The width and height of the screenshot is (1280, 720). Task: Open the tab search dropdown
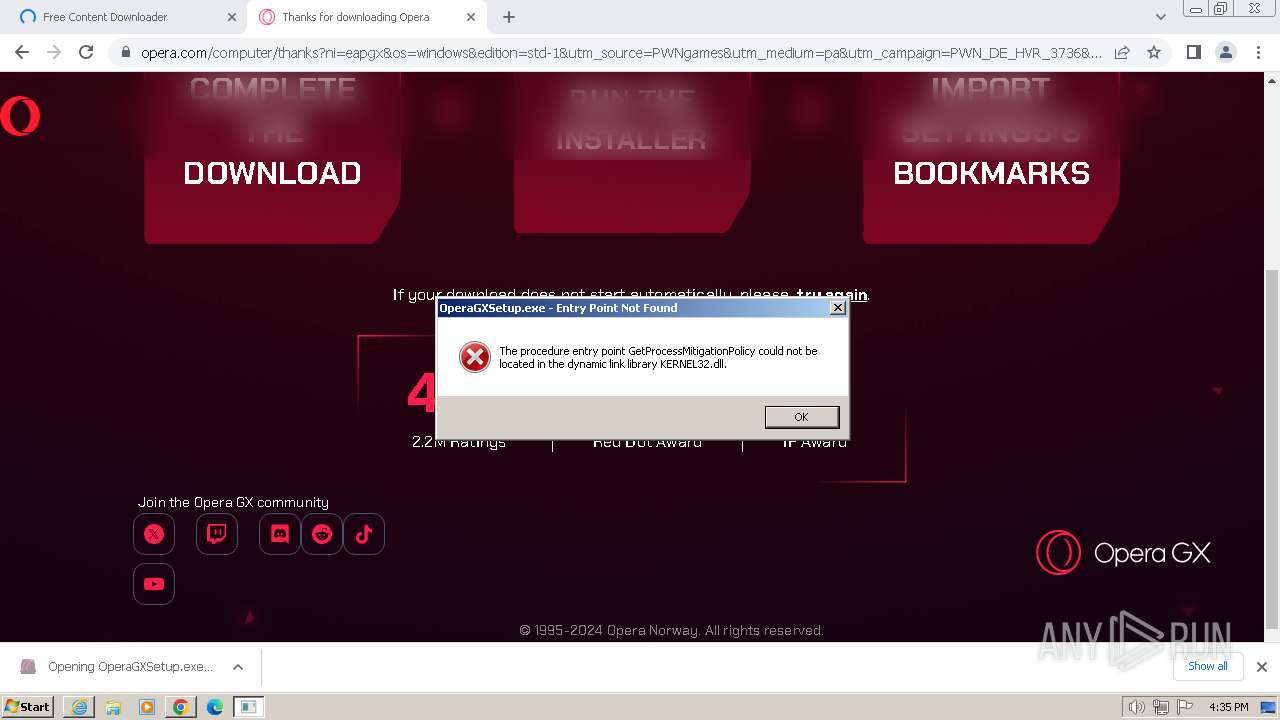[1160, 17]
